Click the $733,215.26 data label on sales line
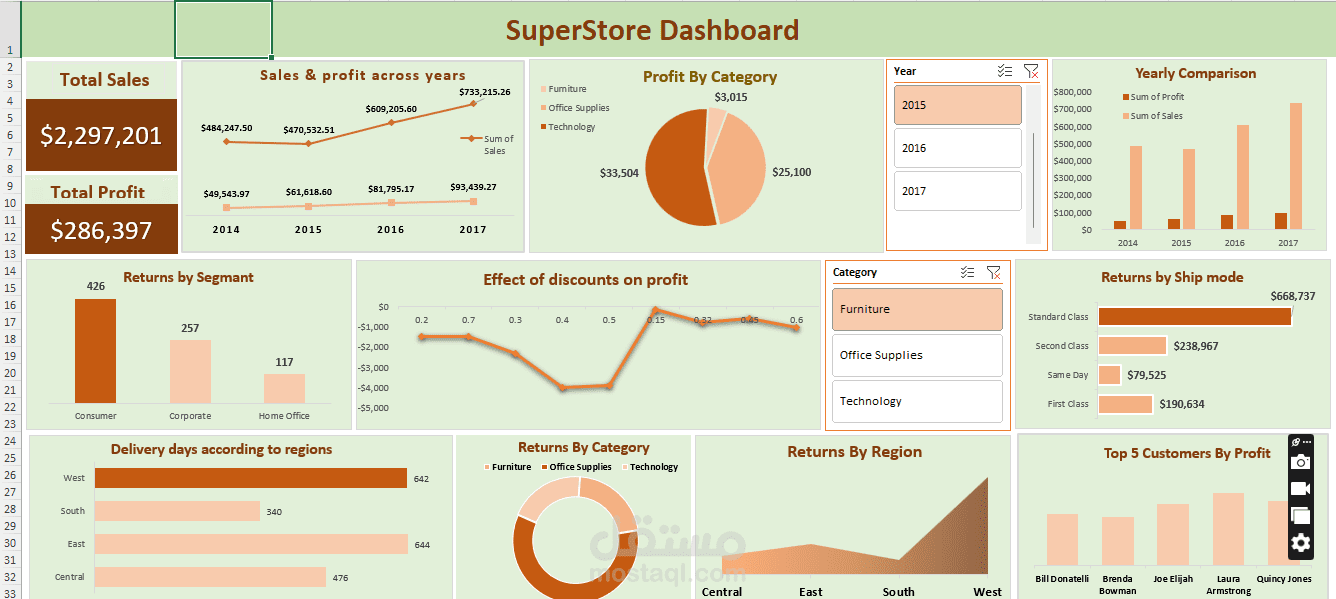The height and width of the screenshot is (599, 1336). tap(485, 91)
